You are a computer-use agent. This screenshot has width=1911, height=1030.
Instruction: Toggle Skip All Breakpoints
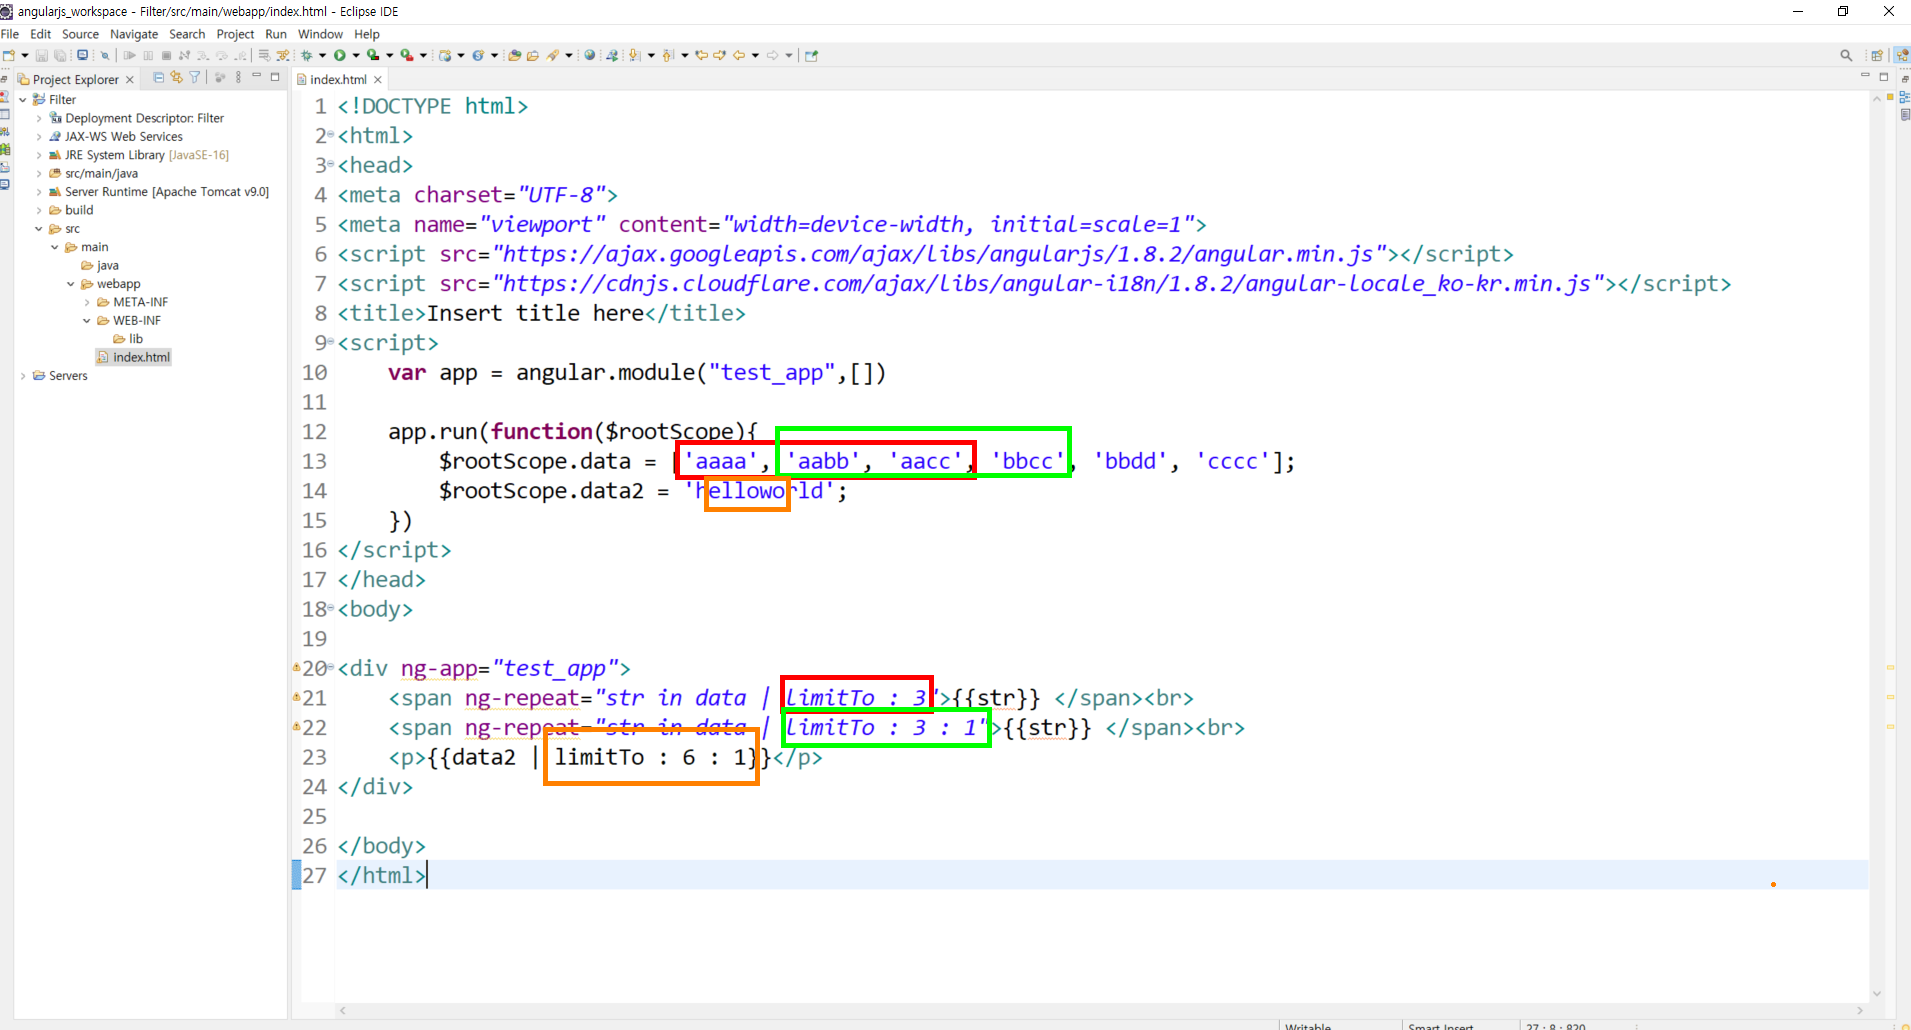tap(104, 56)
